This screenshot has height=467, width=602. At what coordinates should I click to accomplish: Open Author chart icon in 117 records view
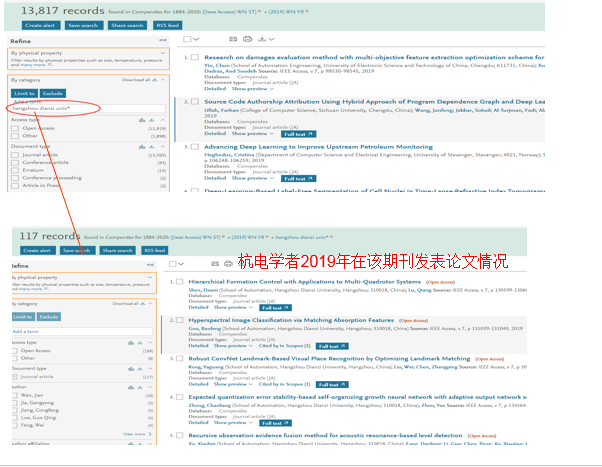(x=131, y=387)
